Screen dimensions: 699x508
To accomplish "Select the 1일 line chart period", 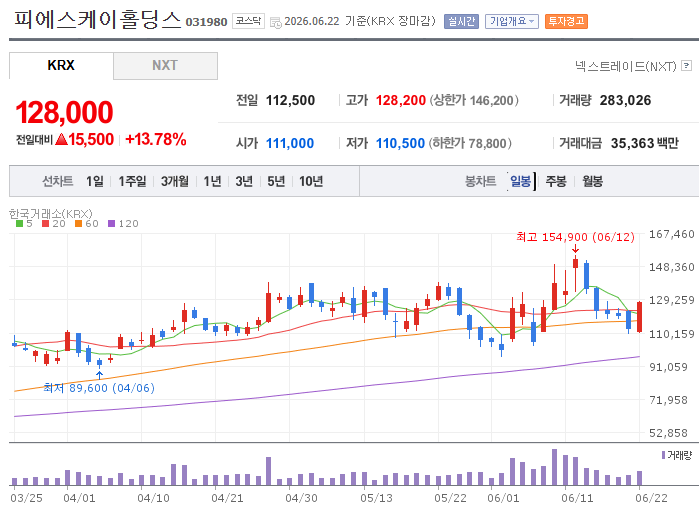I will click(95, 181).
